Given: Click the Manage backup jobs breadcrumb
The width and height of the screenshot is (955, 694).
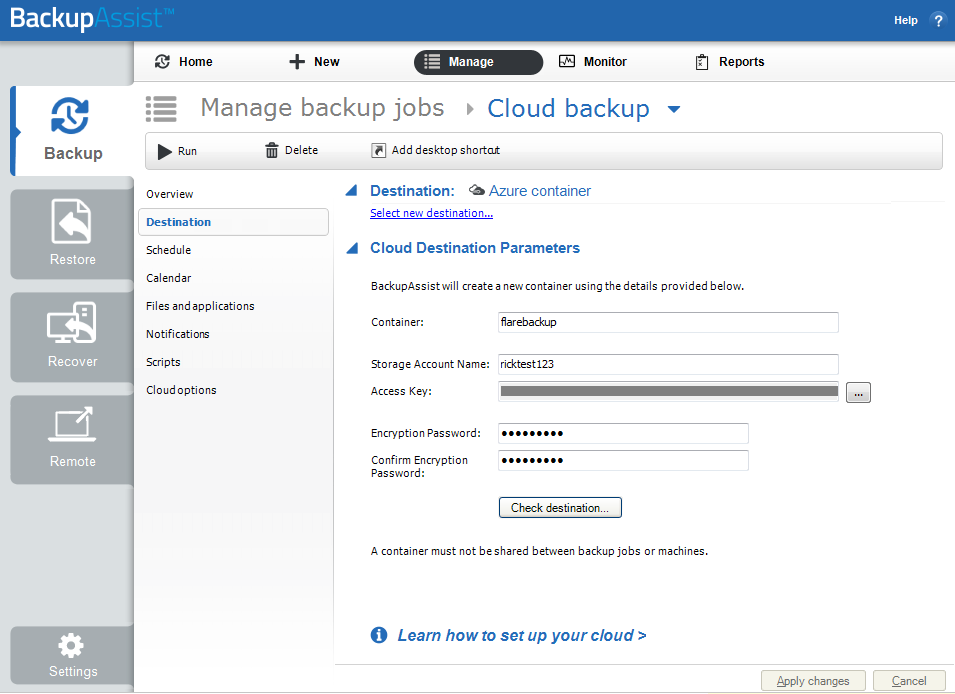Looking at the screenshot, I should (323, 108).
